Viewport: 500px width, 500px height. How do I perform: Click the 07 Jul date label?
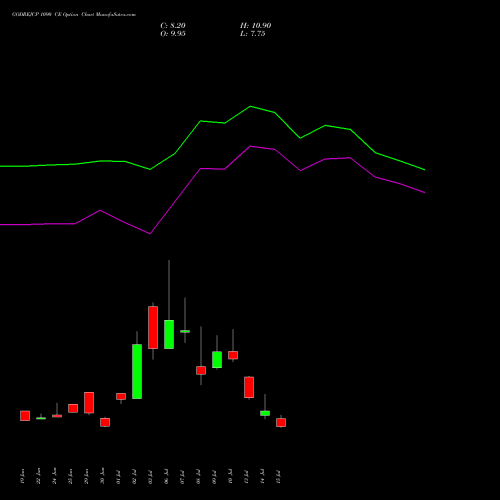point(182,477)
